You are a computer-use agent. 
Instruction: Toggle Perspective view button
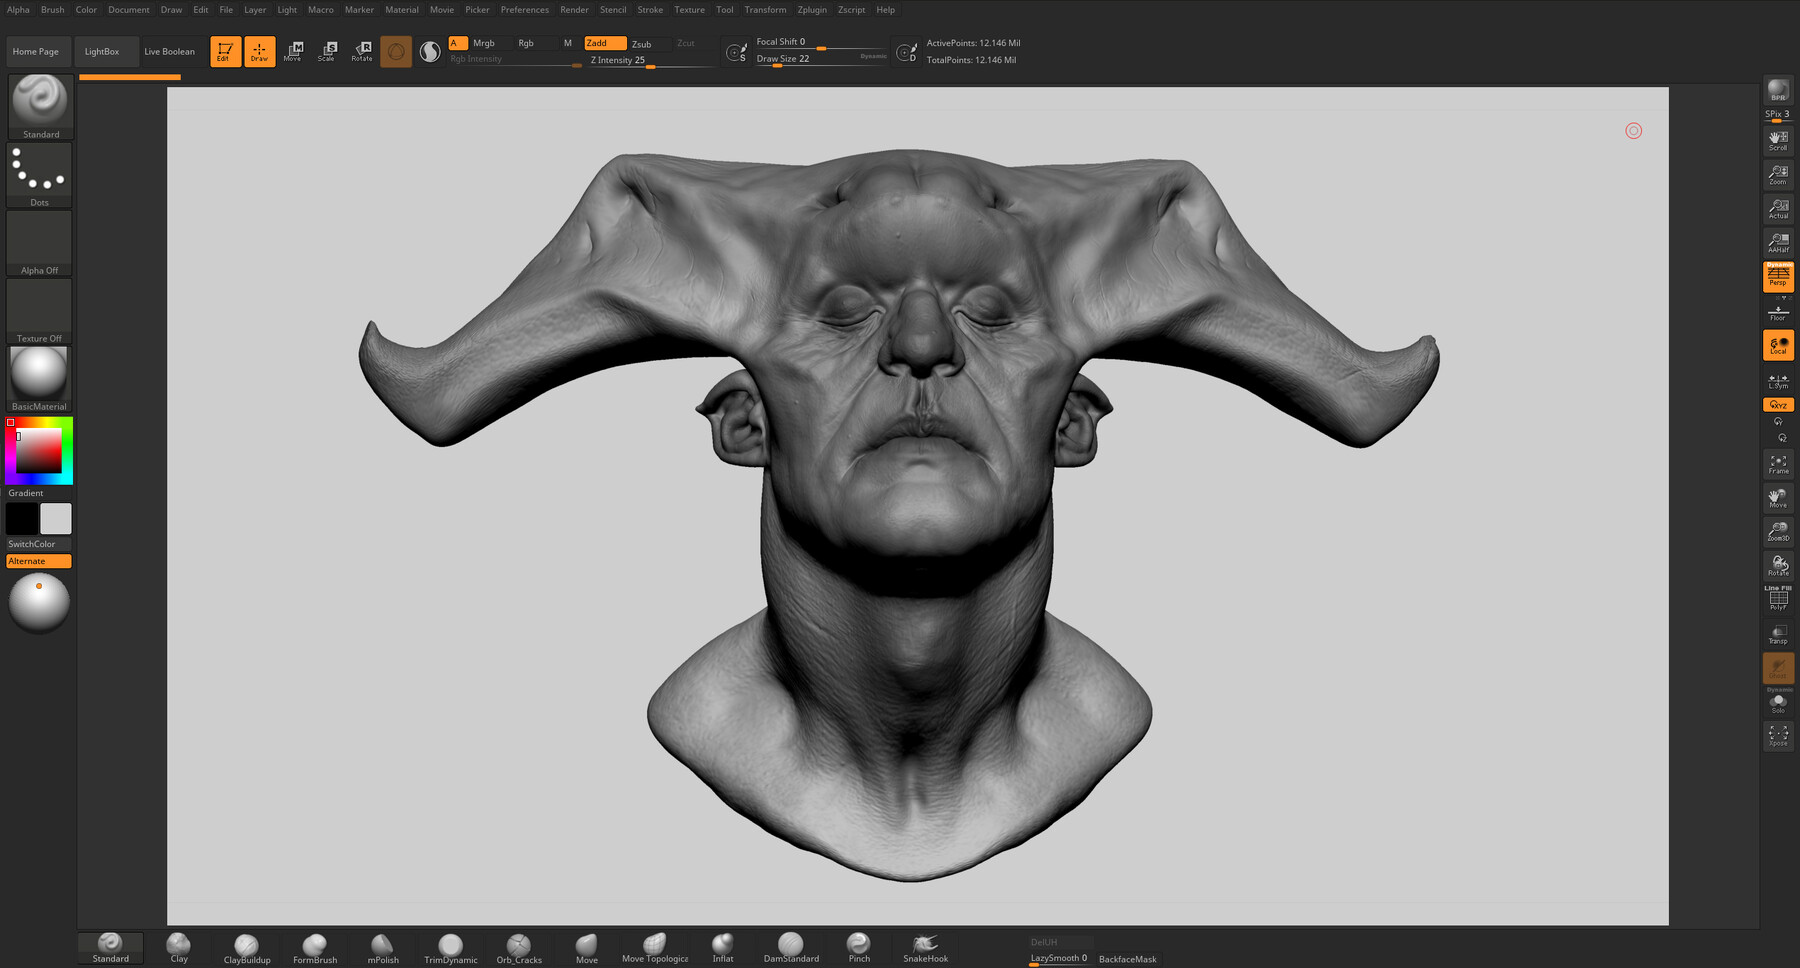pyautogui.click(x=1778, y=277)
